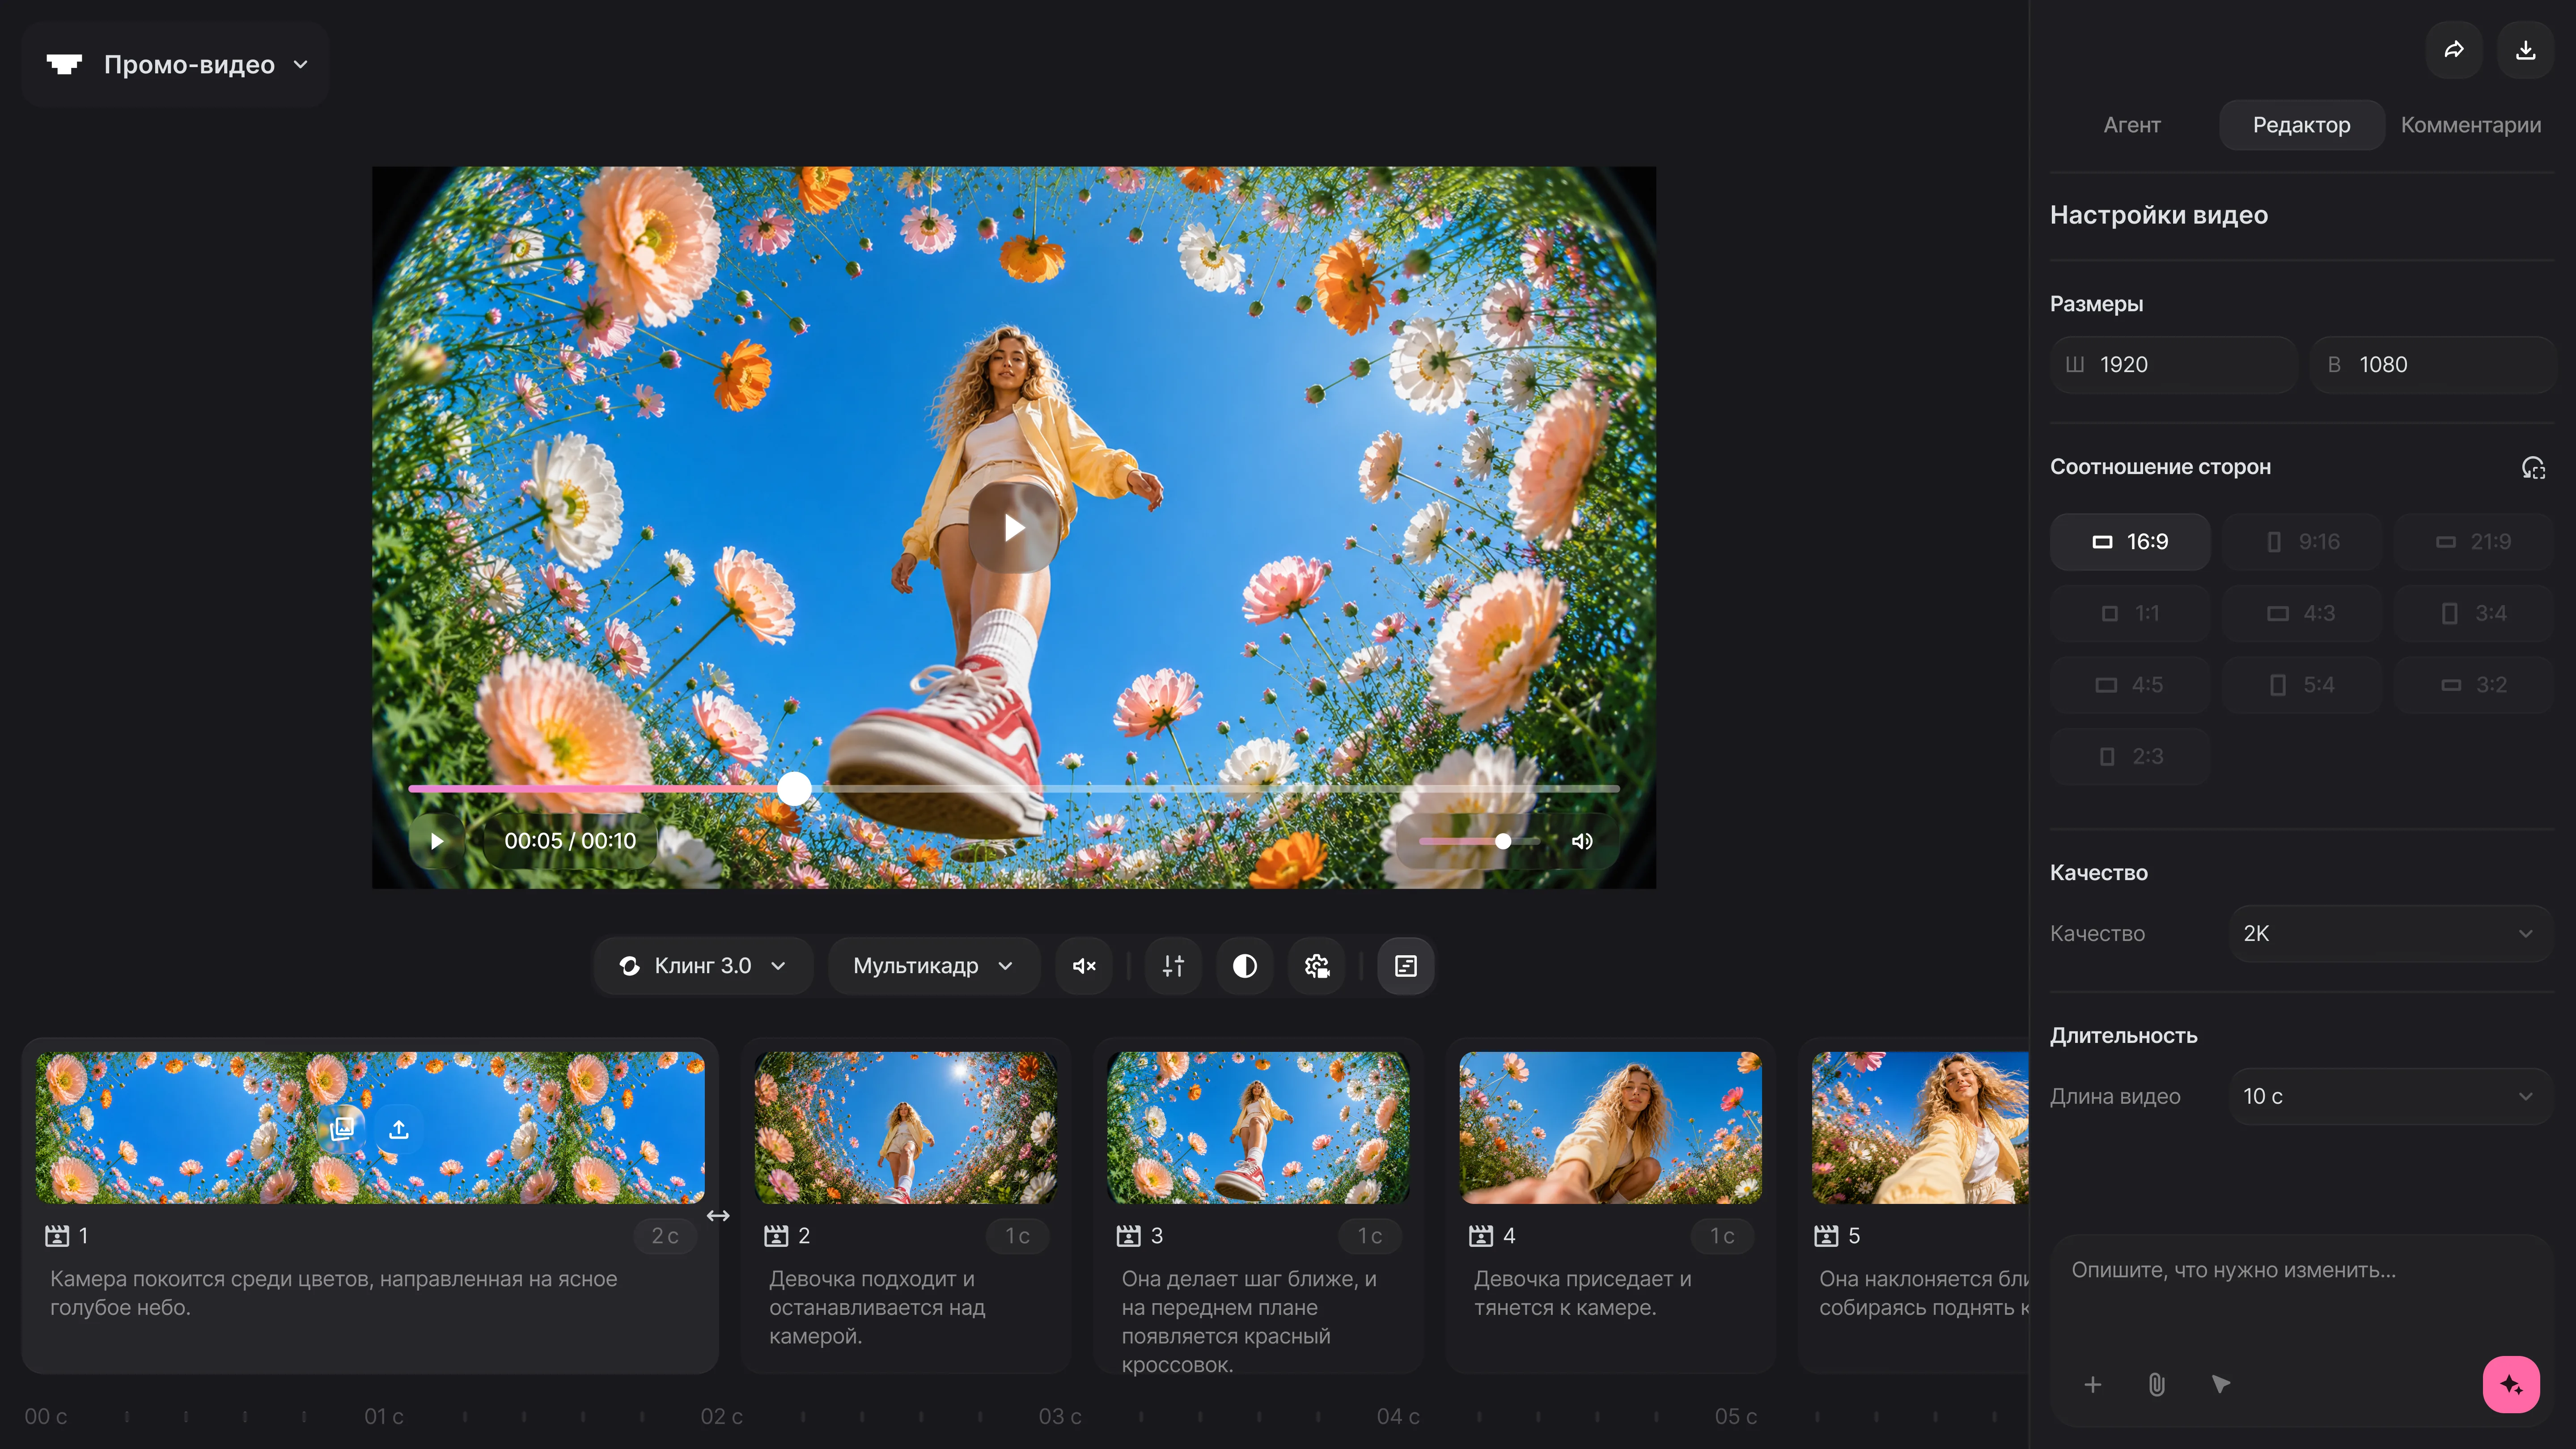Switch to the Комментарии tab
Image resolution: width=2576 pixels, height=1449 pixels.
(x=2471, y=125)
